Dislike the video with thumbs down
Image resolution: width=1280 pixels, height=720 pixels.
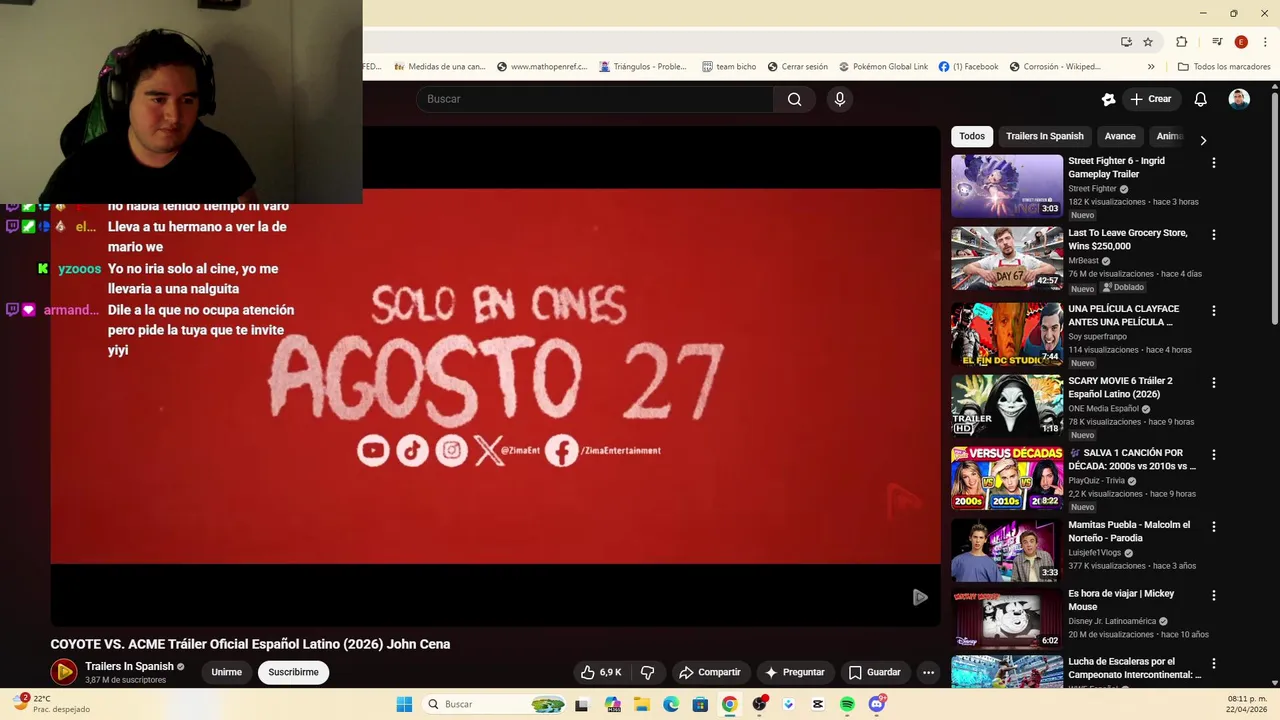(647, 672)
